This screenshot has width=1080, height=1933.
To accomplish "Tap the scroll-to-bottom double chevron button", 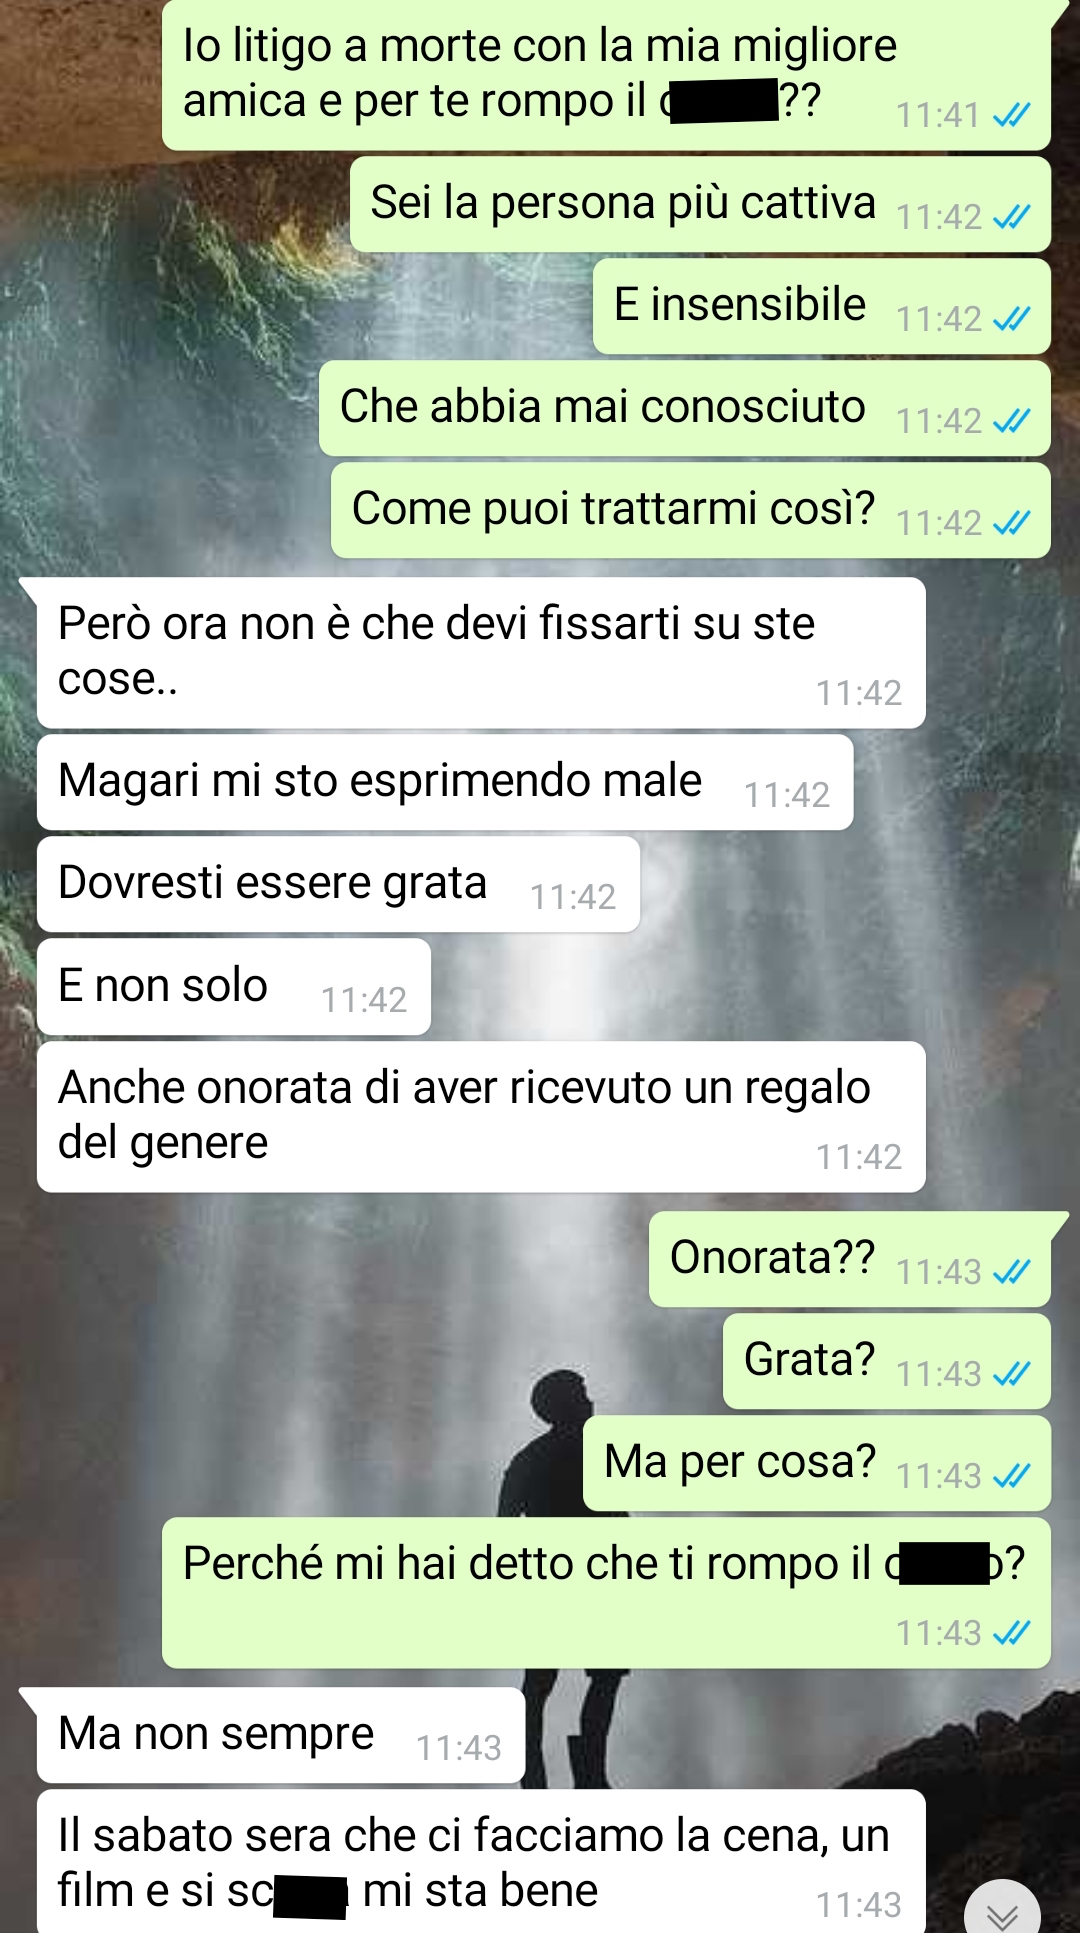I will coord(1002,1908).
